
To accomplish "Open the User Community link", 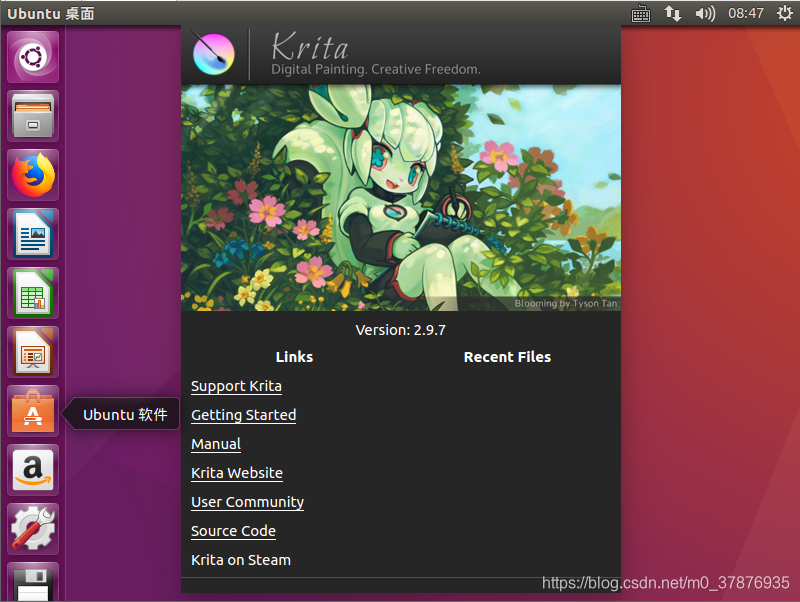I will point(247,502).
